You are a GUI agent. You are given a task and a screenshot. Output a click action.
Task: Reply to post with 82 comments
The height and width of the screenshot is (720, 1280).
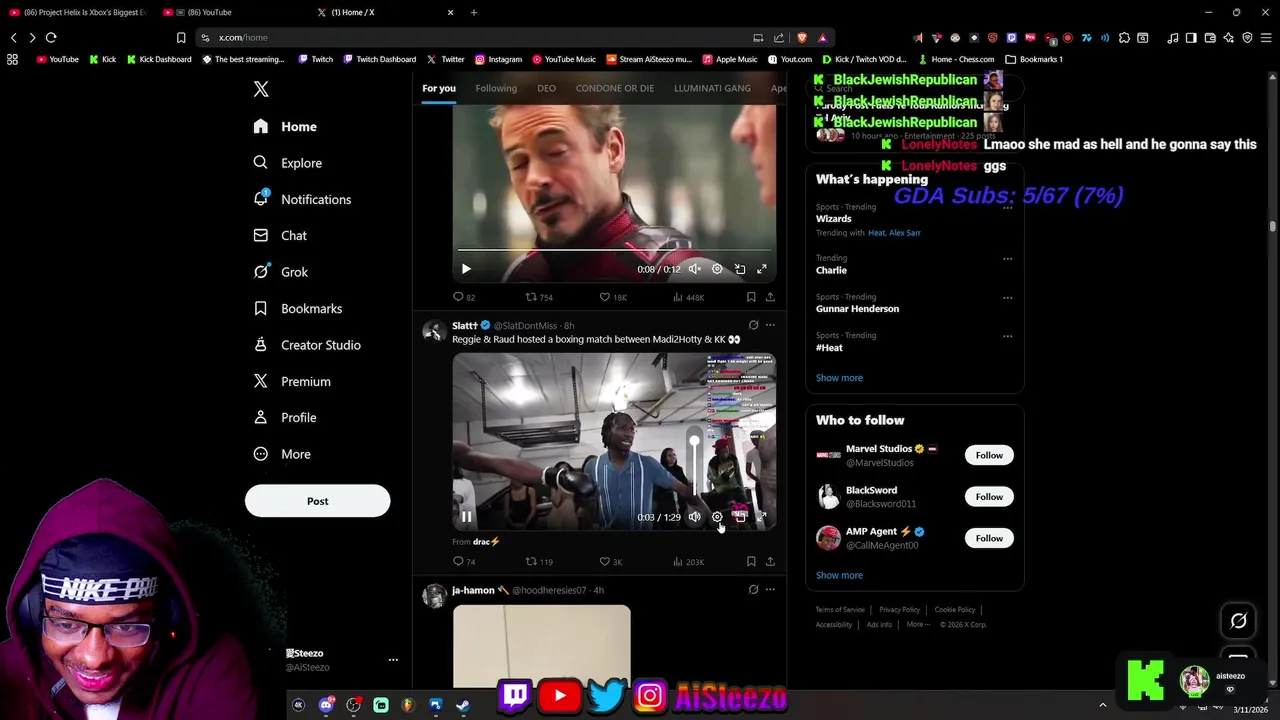[464, 297]
